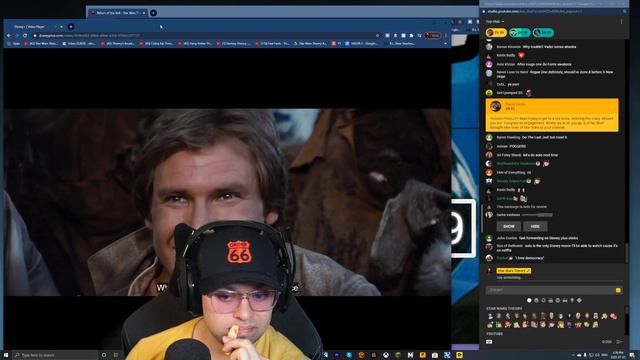The width and height of the screenshot is (640, 360).
Task: Open the Paused profile button in Chrome
Action: pos(432,36)
